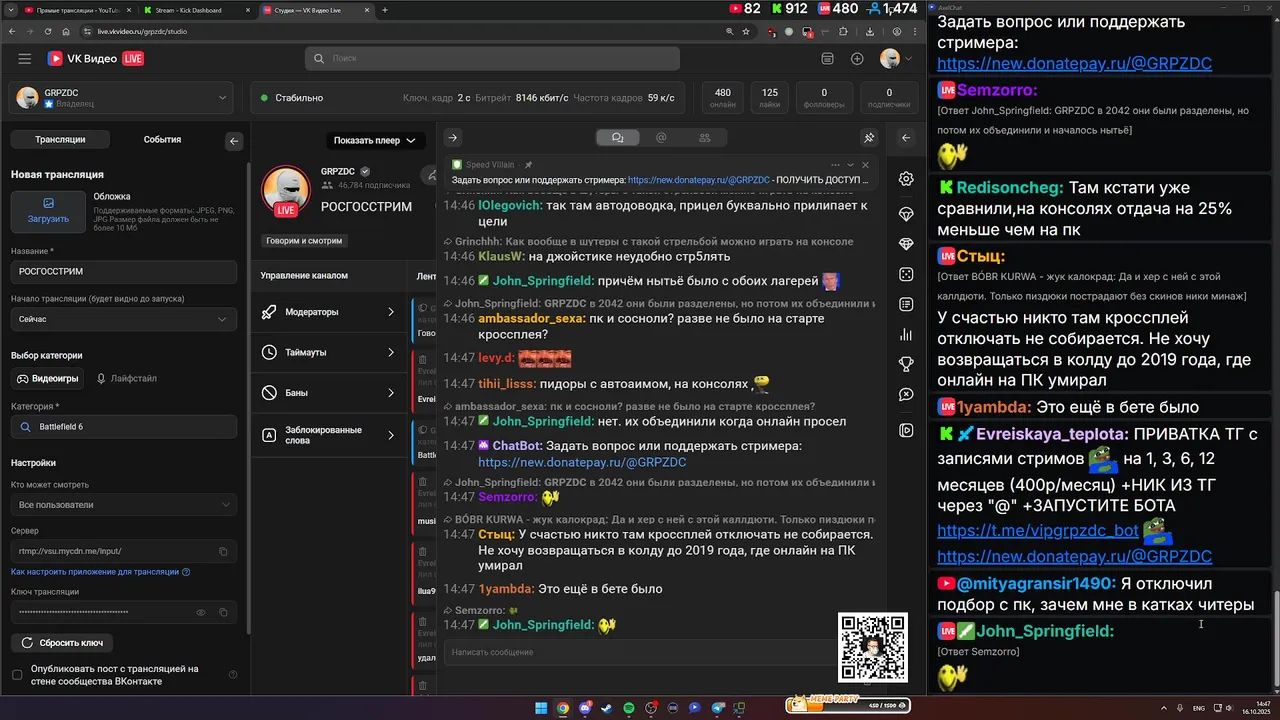This screenshot has width=1280, height=720.
Task: Click the list icon in right sidebar
Action: [x=906, y=304]
